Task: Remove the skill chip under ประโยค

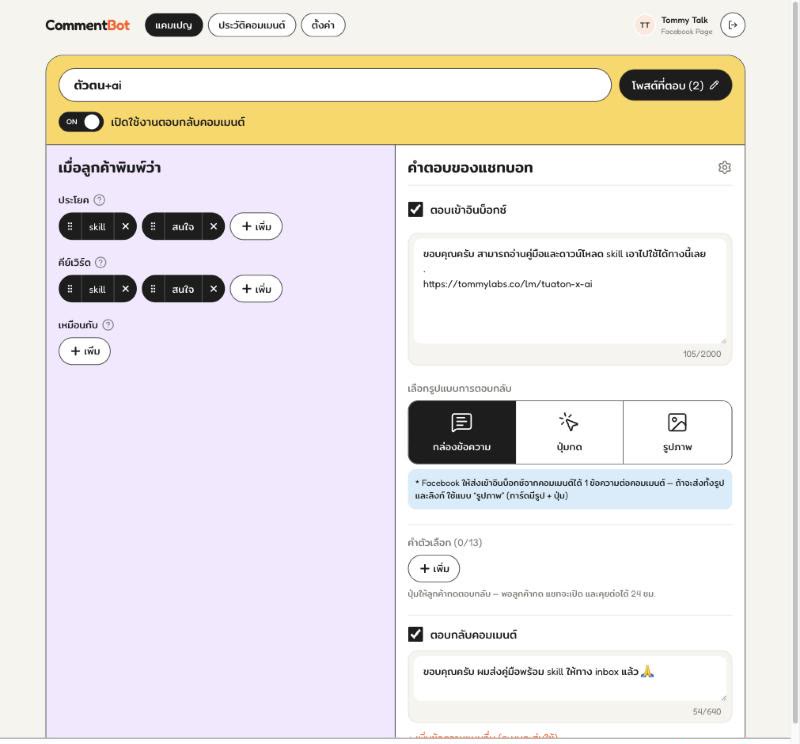Action: pyautogui.click(x=126, y=227)
